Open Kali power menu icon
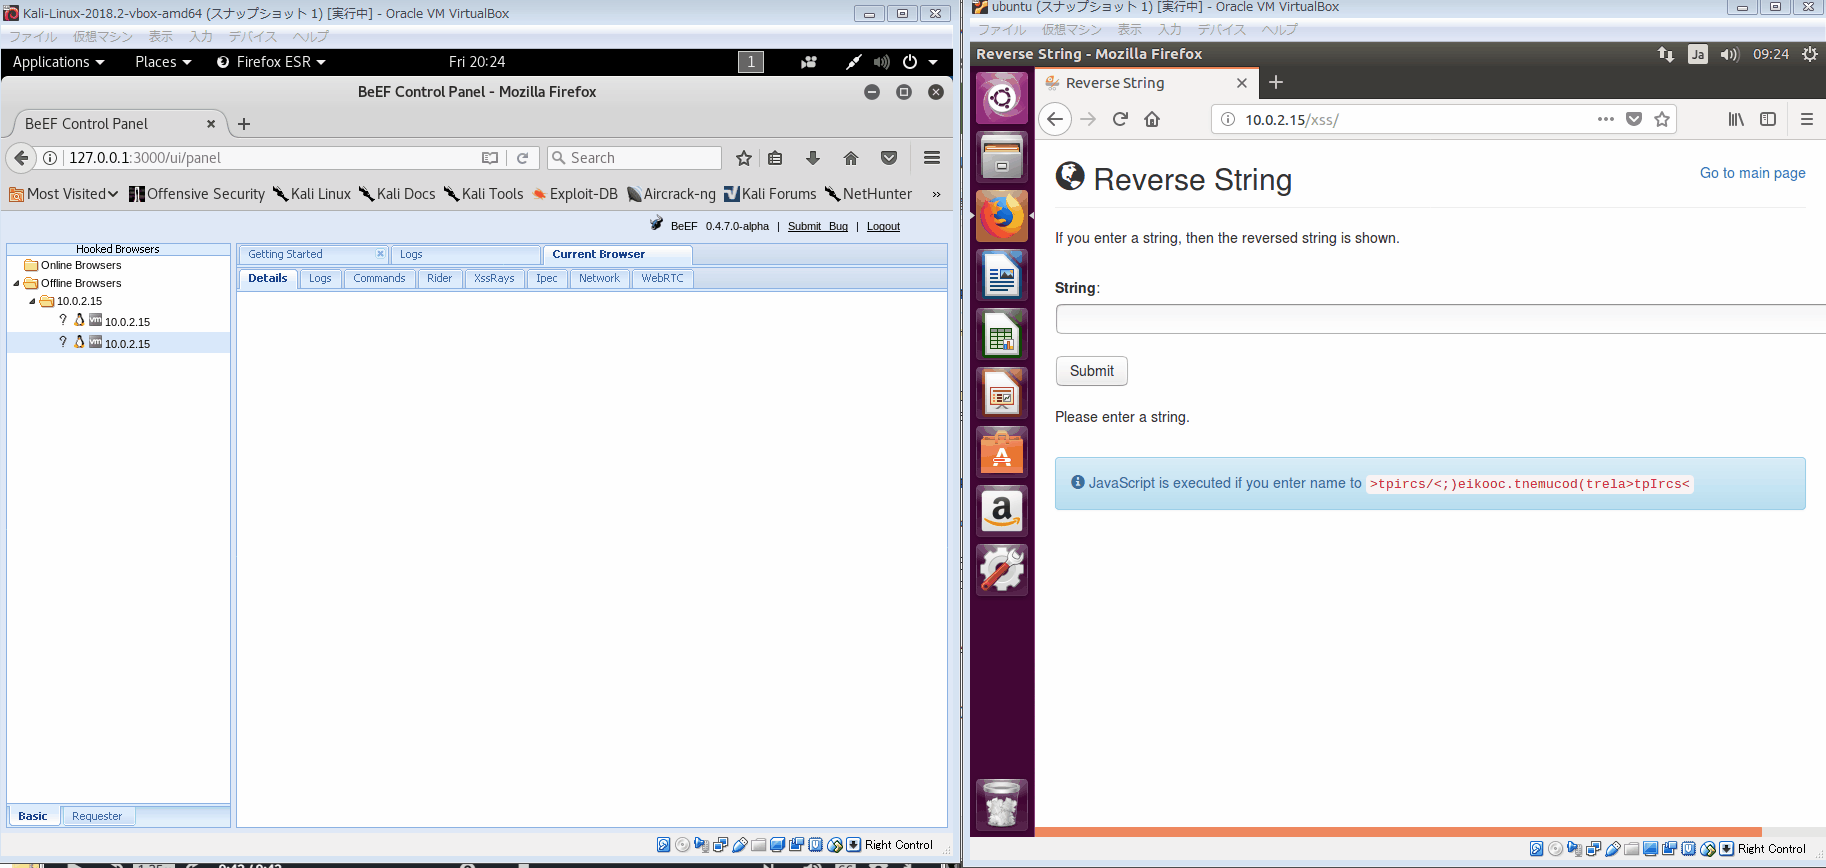 [x=910, y=62]
